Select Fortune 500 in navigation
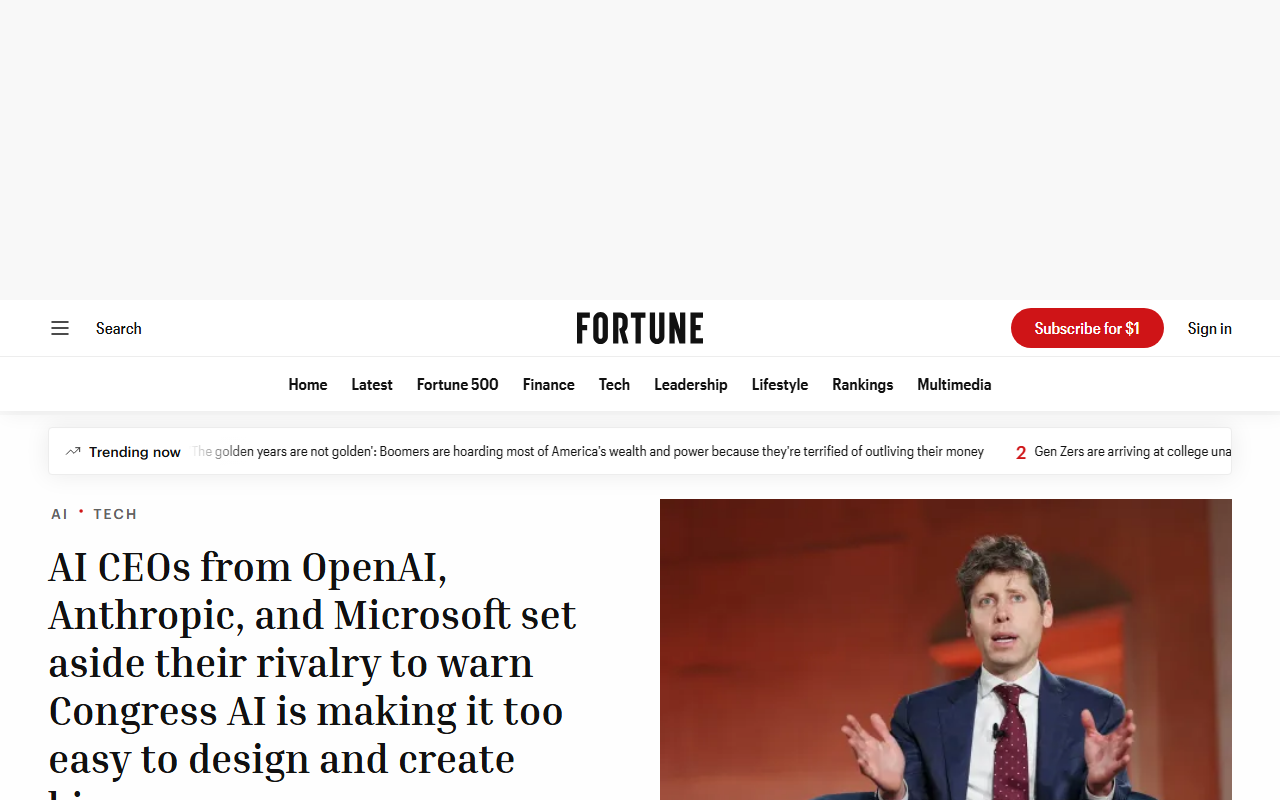 click(x=458, y=385)
